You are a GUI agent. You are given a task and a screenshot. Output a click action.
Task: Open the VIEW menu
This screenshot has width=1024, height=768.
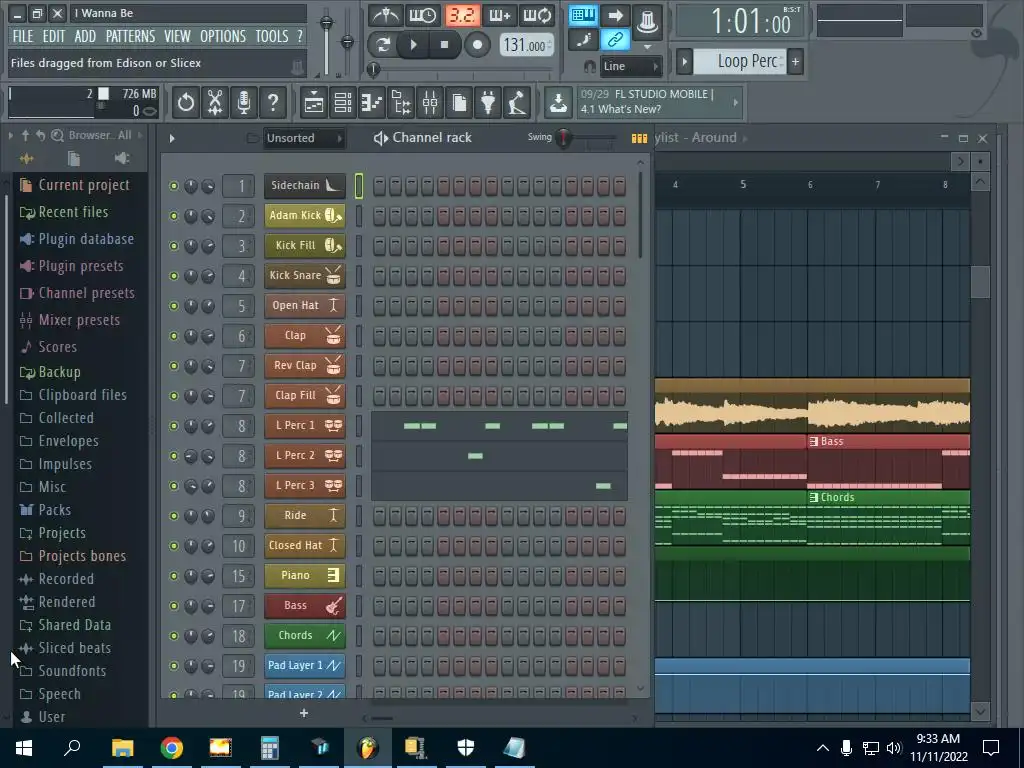pos(177,36)
